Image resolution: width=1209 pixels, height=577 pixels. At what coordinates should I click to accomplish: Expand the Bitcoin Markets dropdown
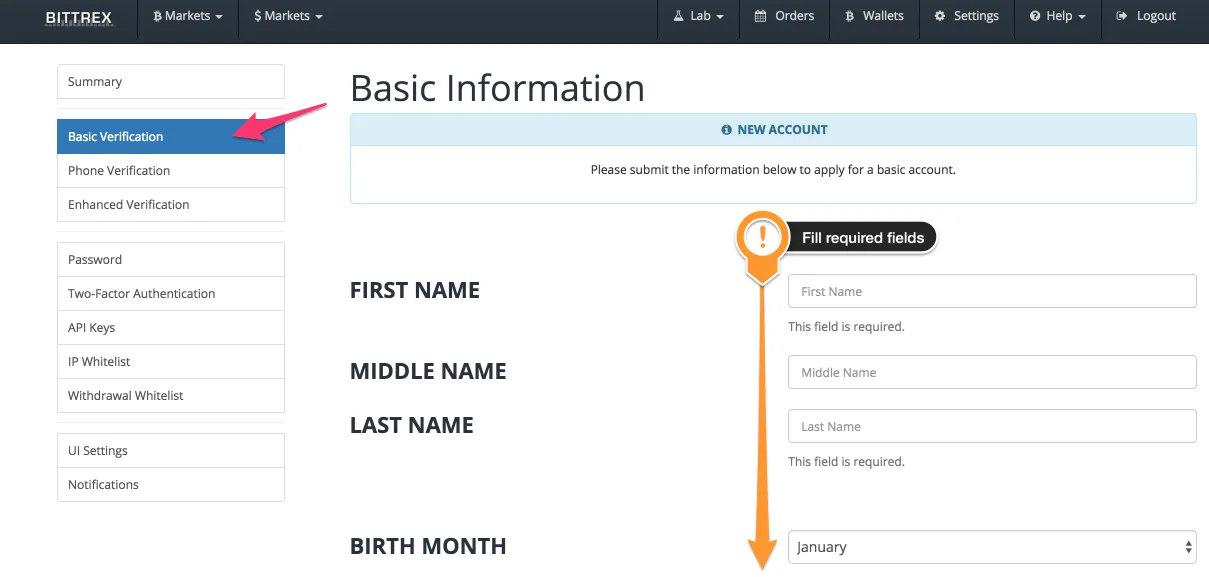[188, 17]
